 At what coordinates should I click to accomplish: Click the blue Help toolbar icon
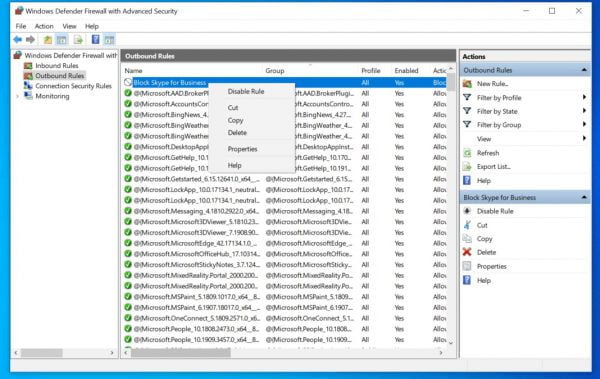(95, 39)
